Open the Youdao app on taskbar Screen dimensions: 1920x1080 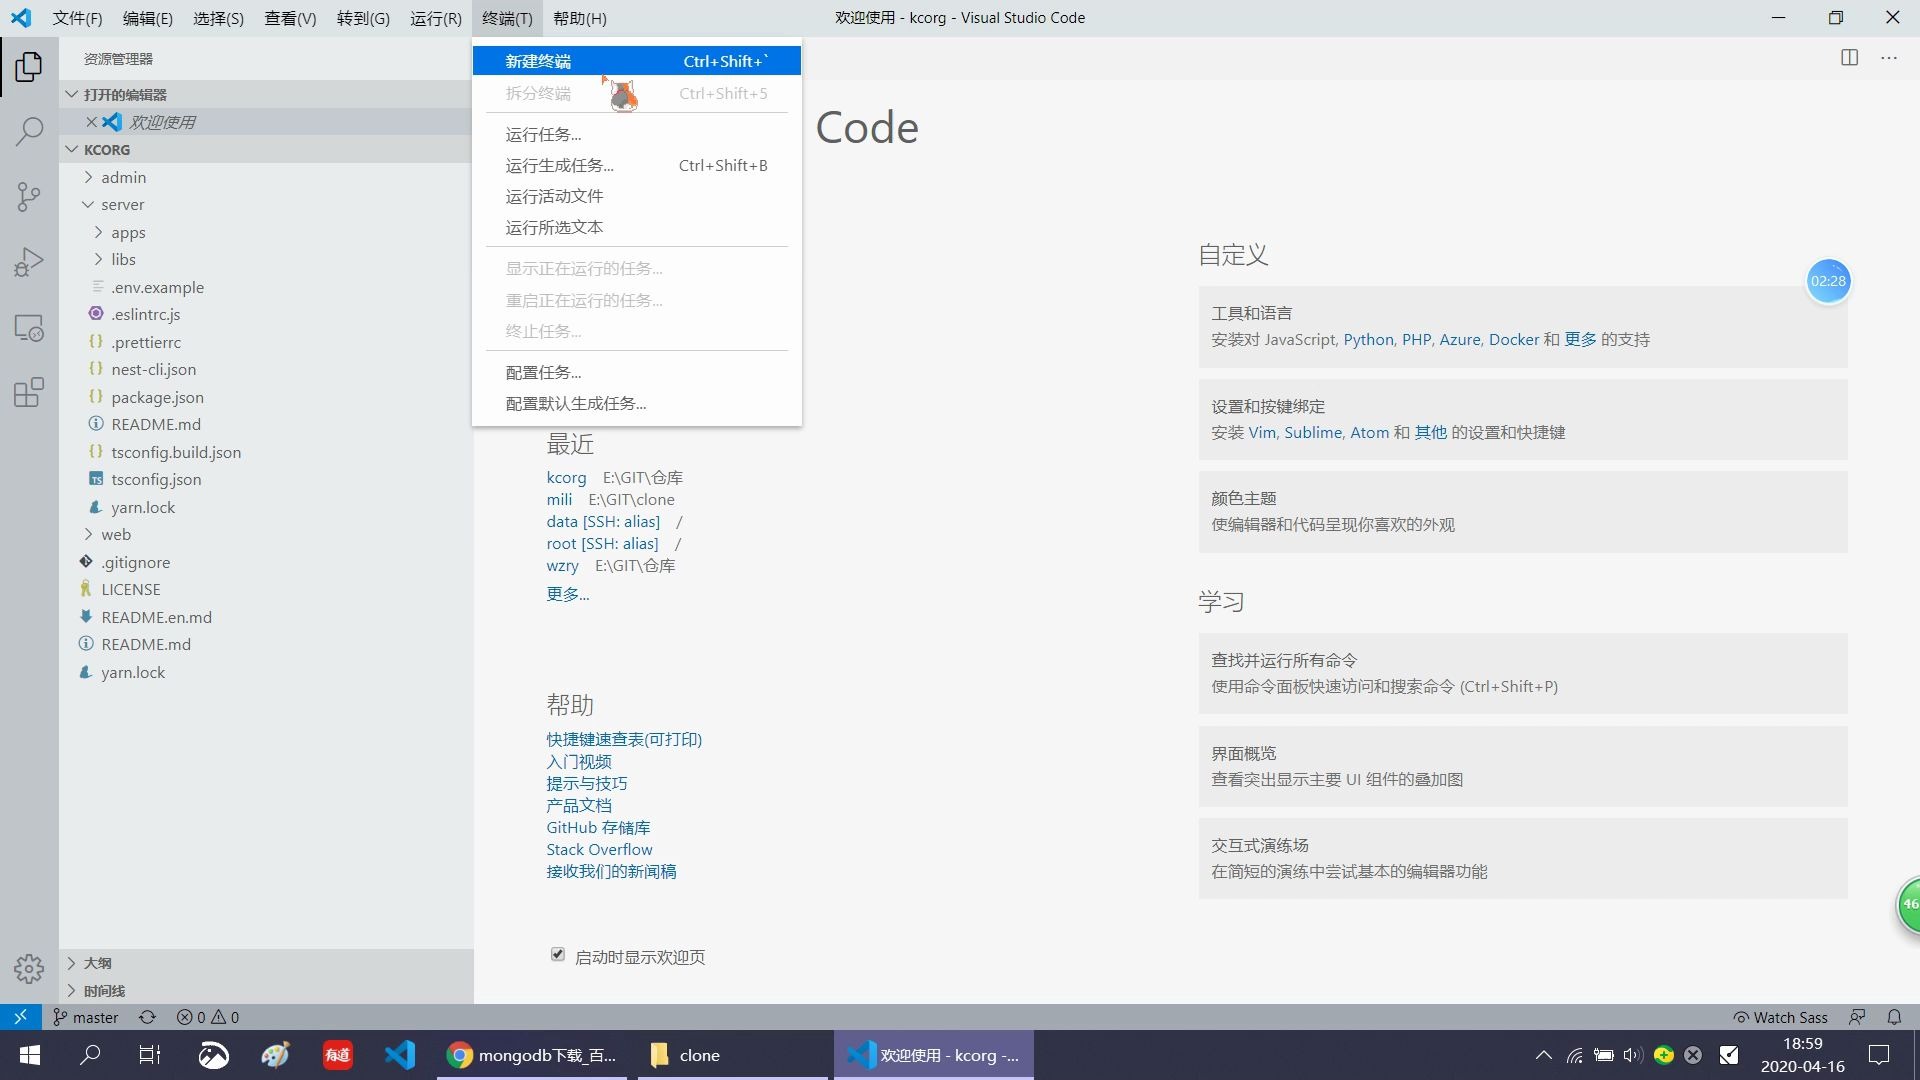(337, 1055)
